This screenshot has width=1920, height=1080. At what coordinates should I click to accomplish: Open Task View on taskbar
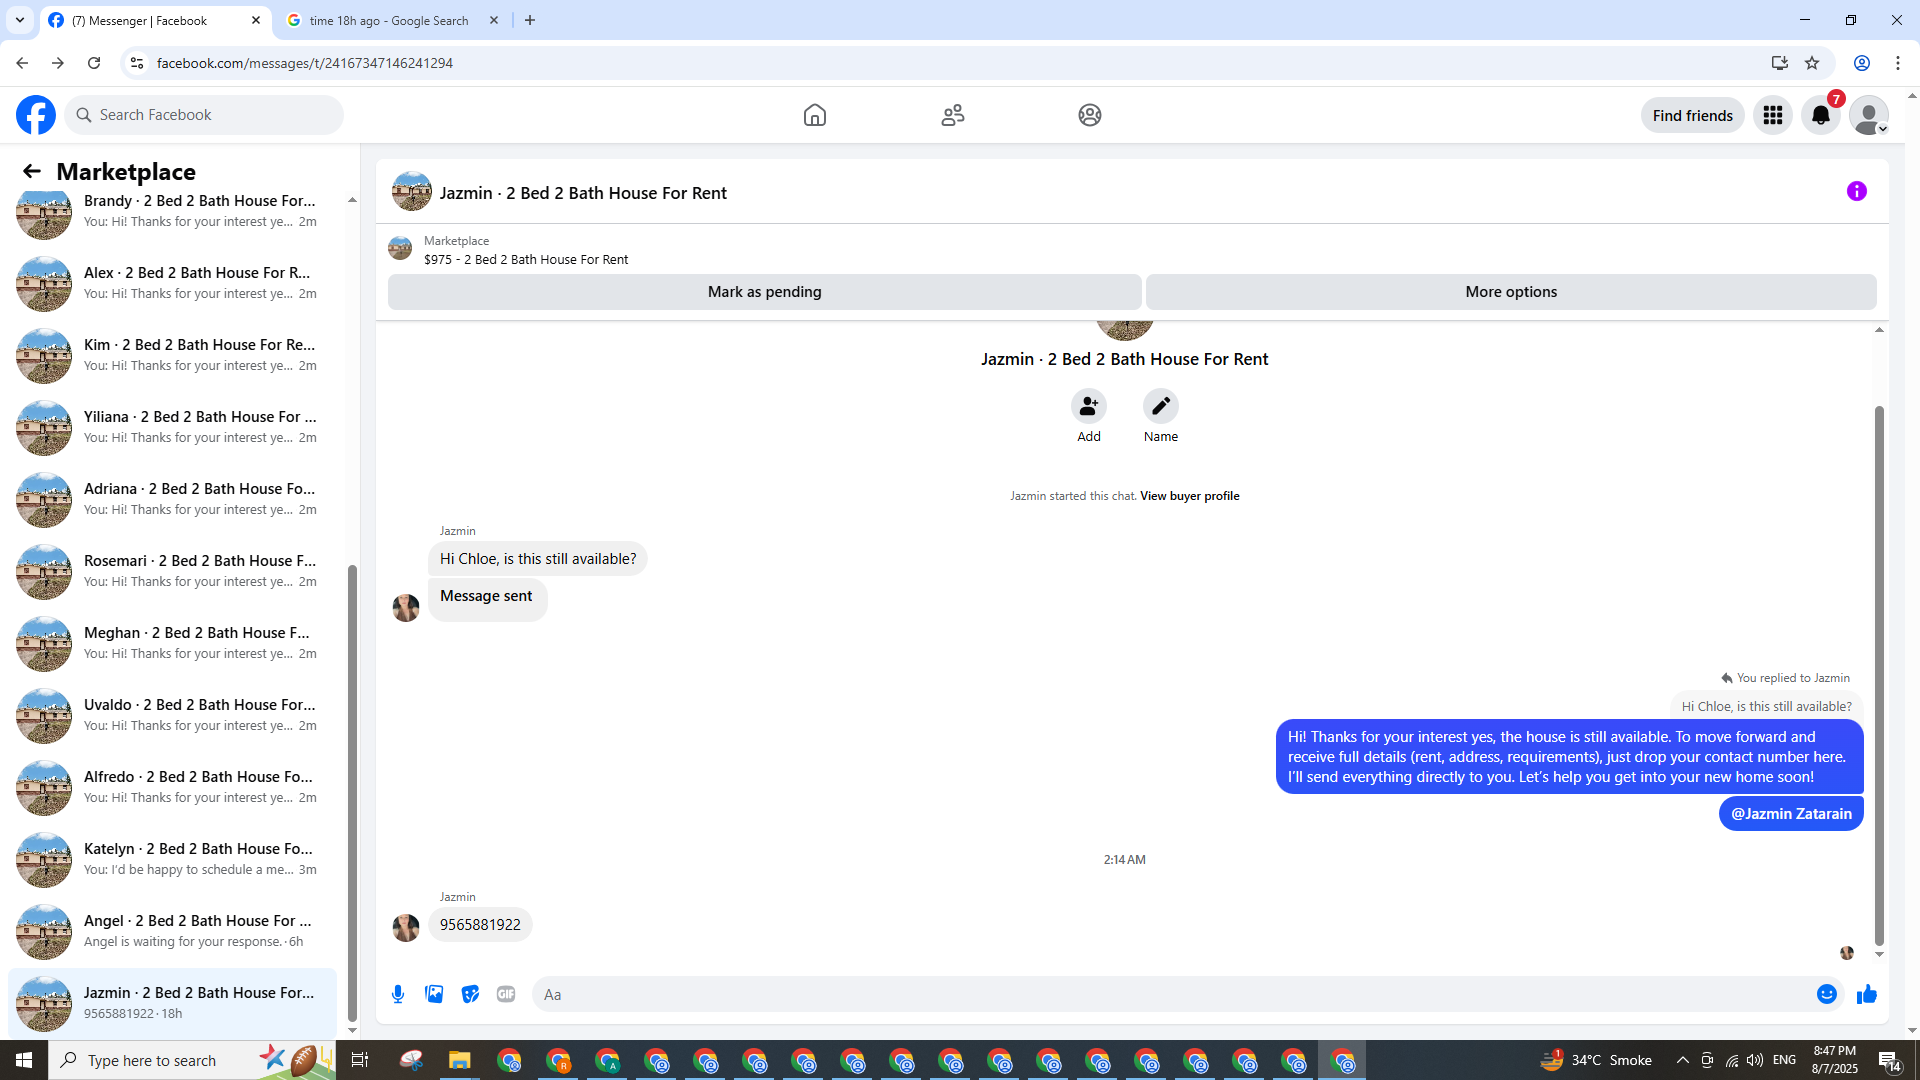360,1060
